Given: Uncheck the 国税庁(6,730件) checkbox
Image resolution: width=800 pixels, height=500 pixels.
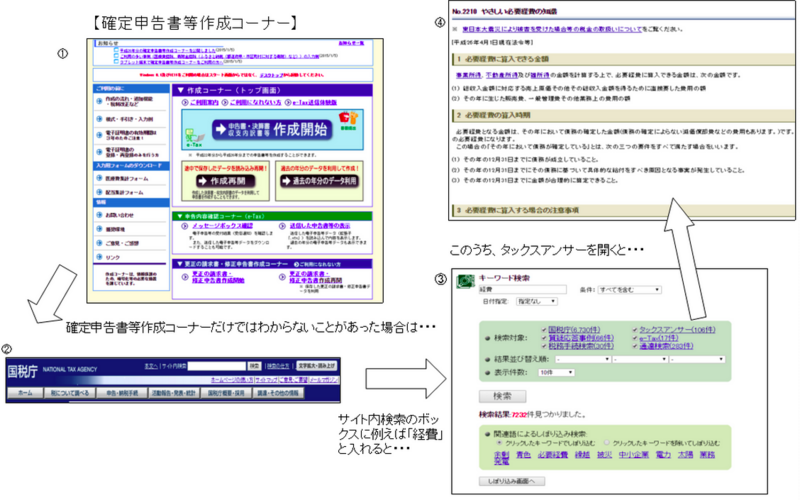Looking at the screenshot, I should pos(544,330).
